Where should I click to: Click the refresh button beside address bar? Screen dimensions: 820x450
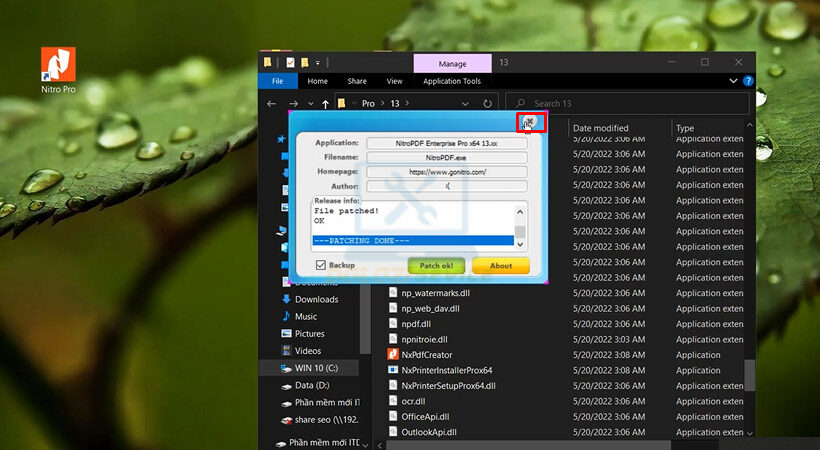pyautogui.click(x=487, y=103)
